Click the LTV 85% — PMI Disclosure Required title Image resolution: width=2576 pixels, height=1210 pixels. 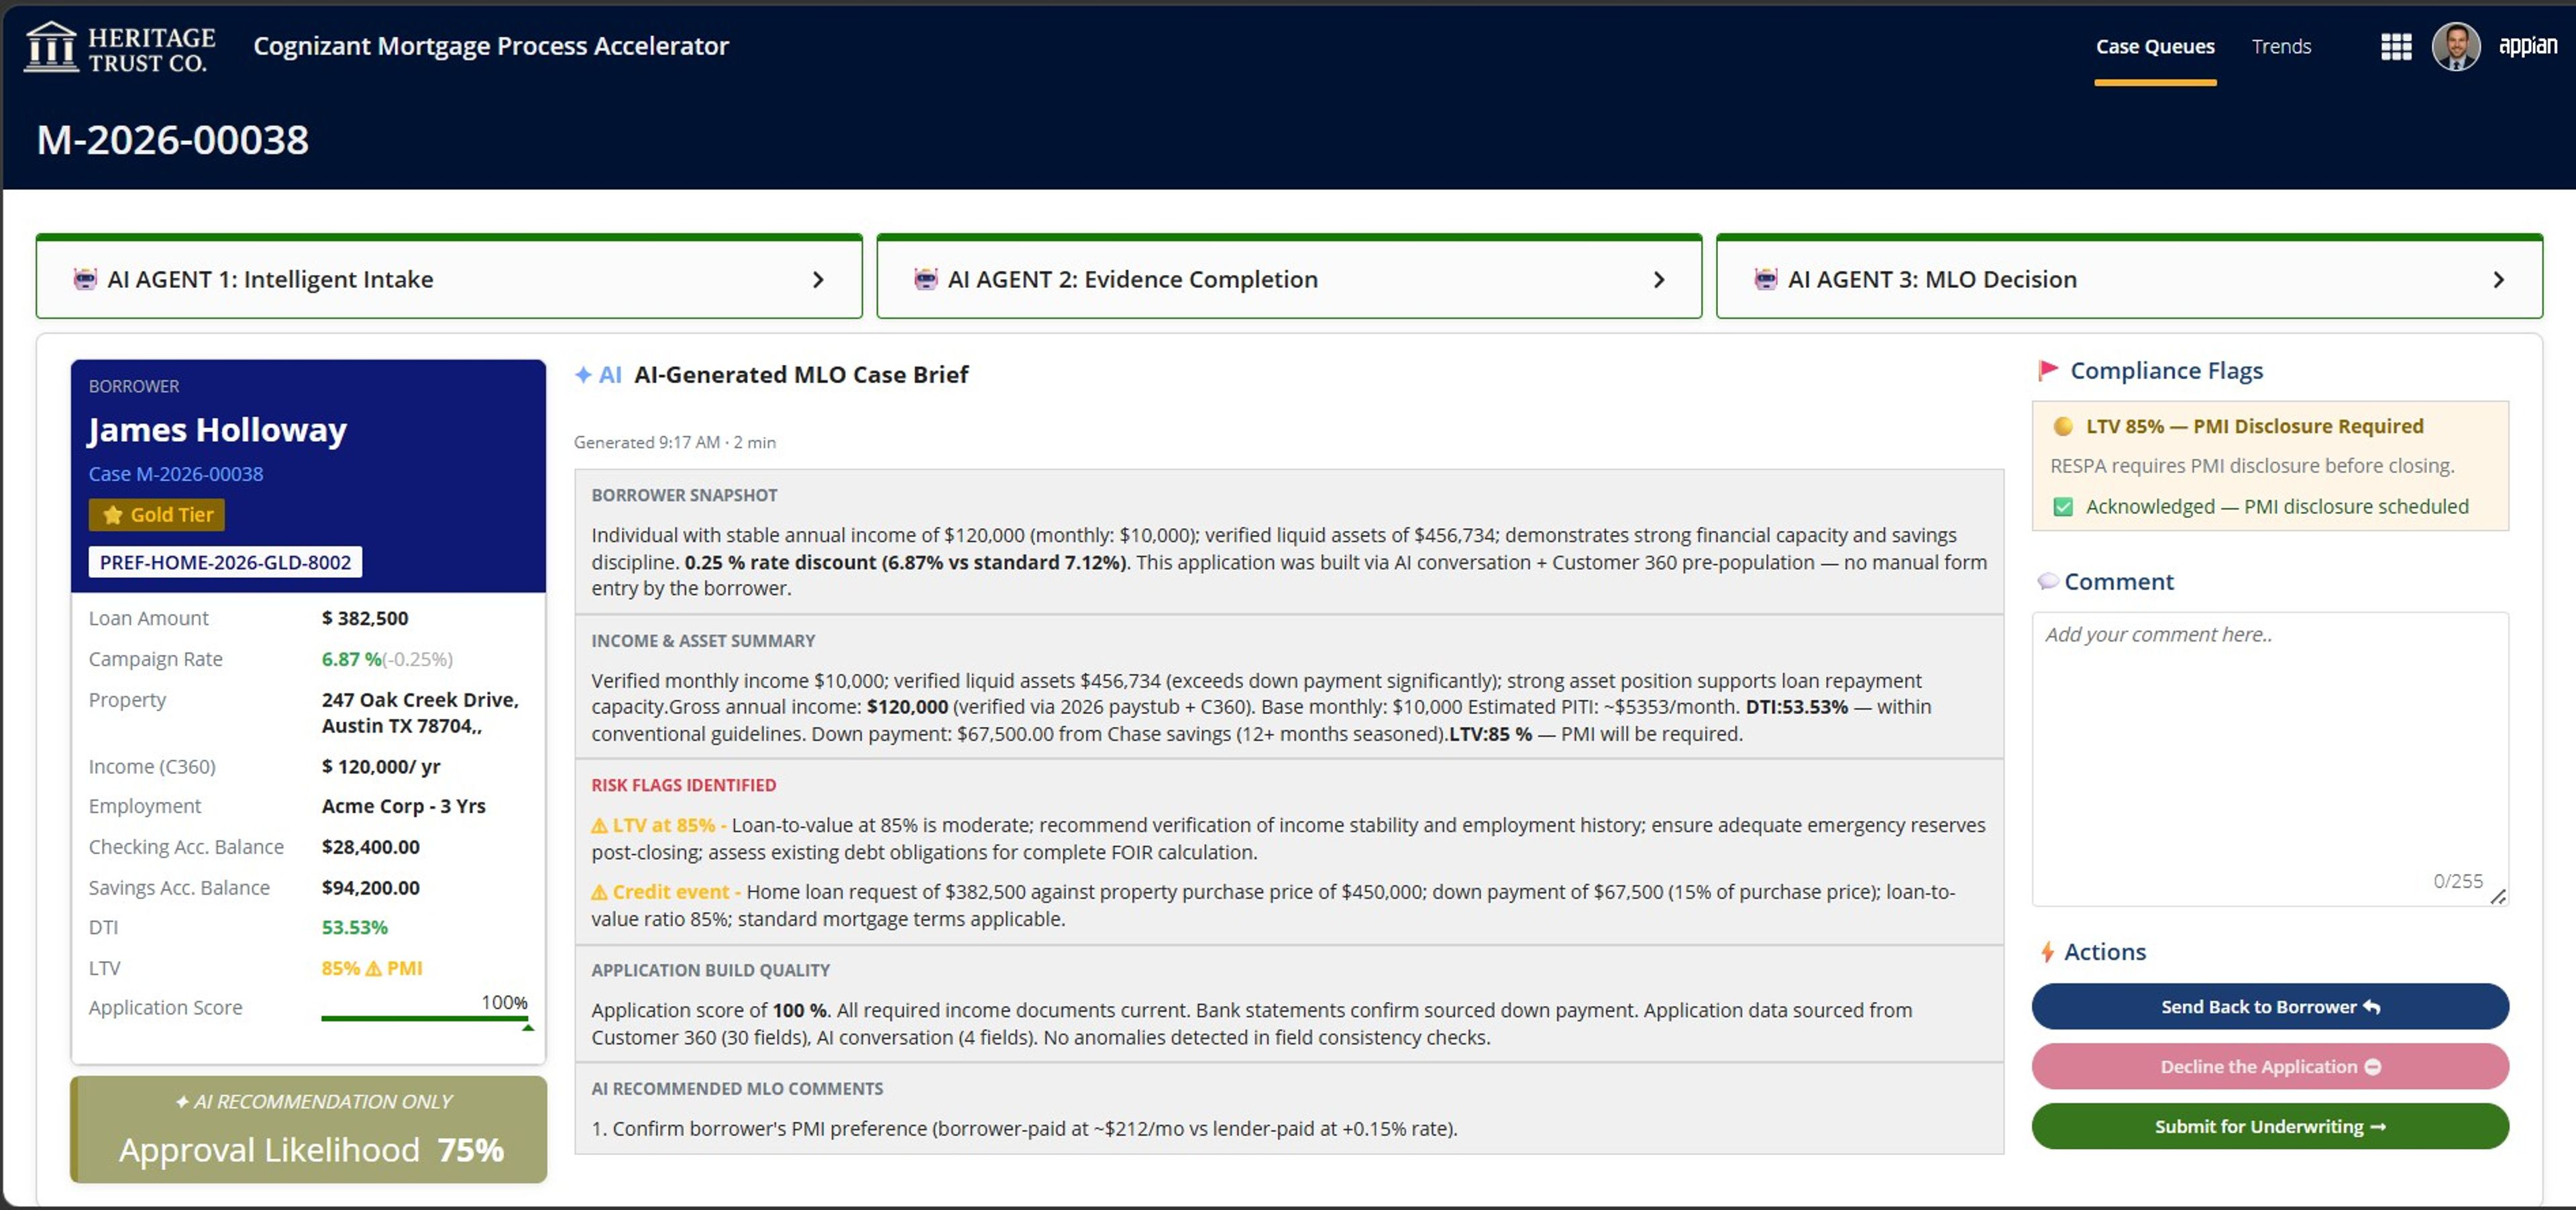2254,426
